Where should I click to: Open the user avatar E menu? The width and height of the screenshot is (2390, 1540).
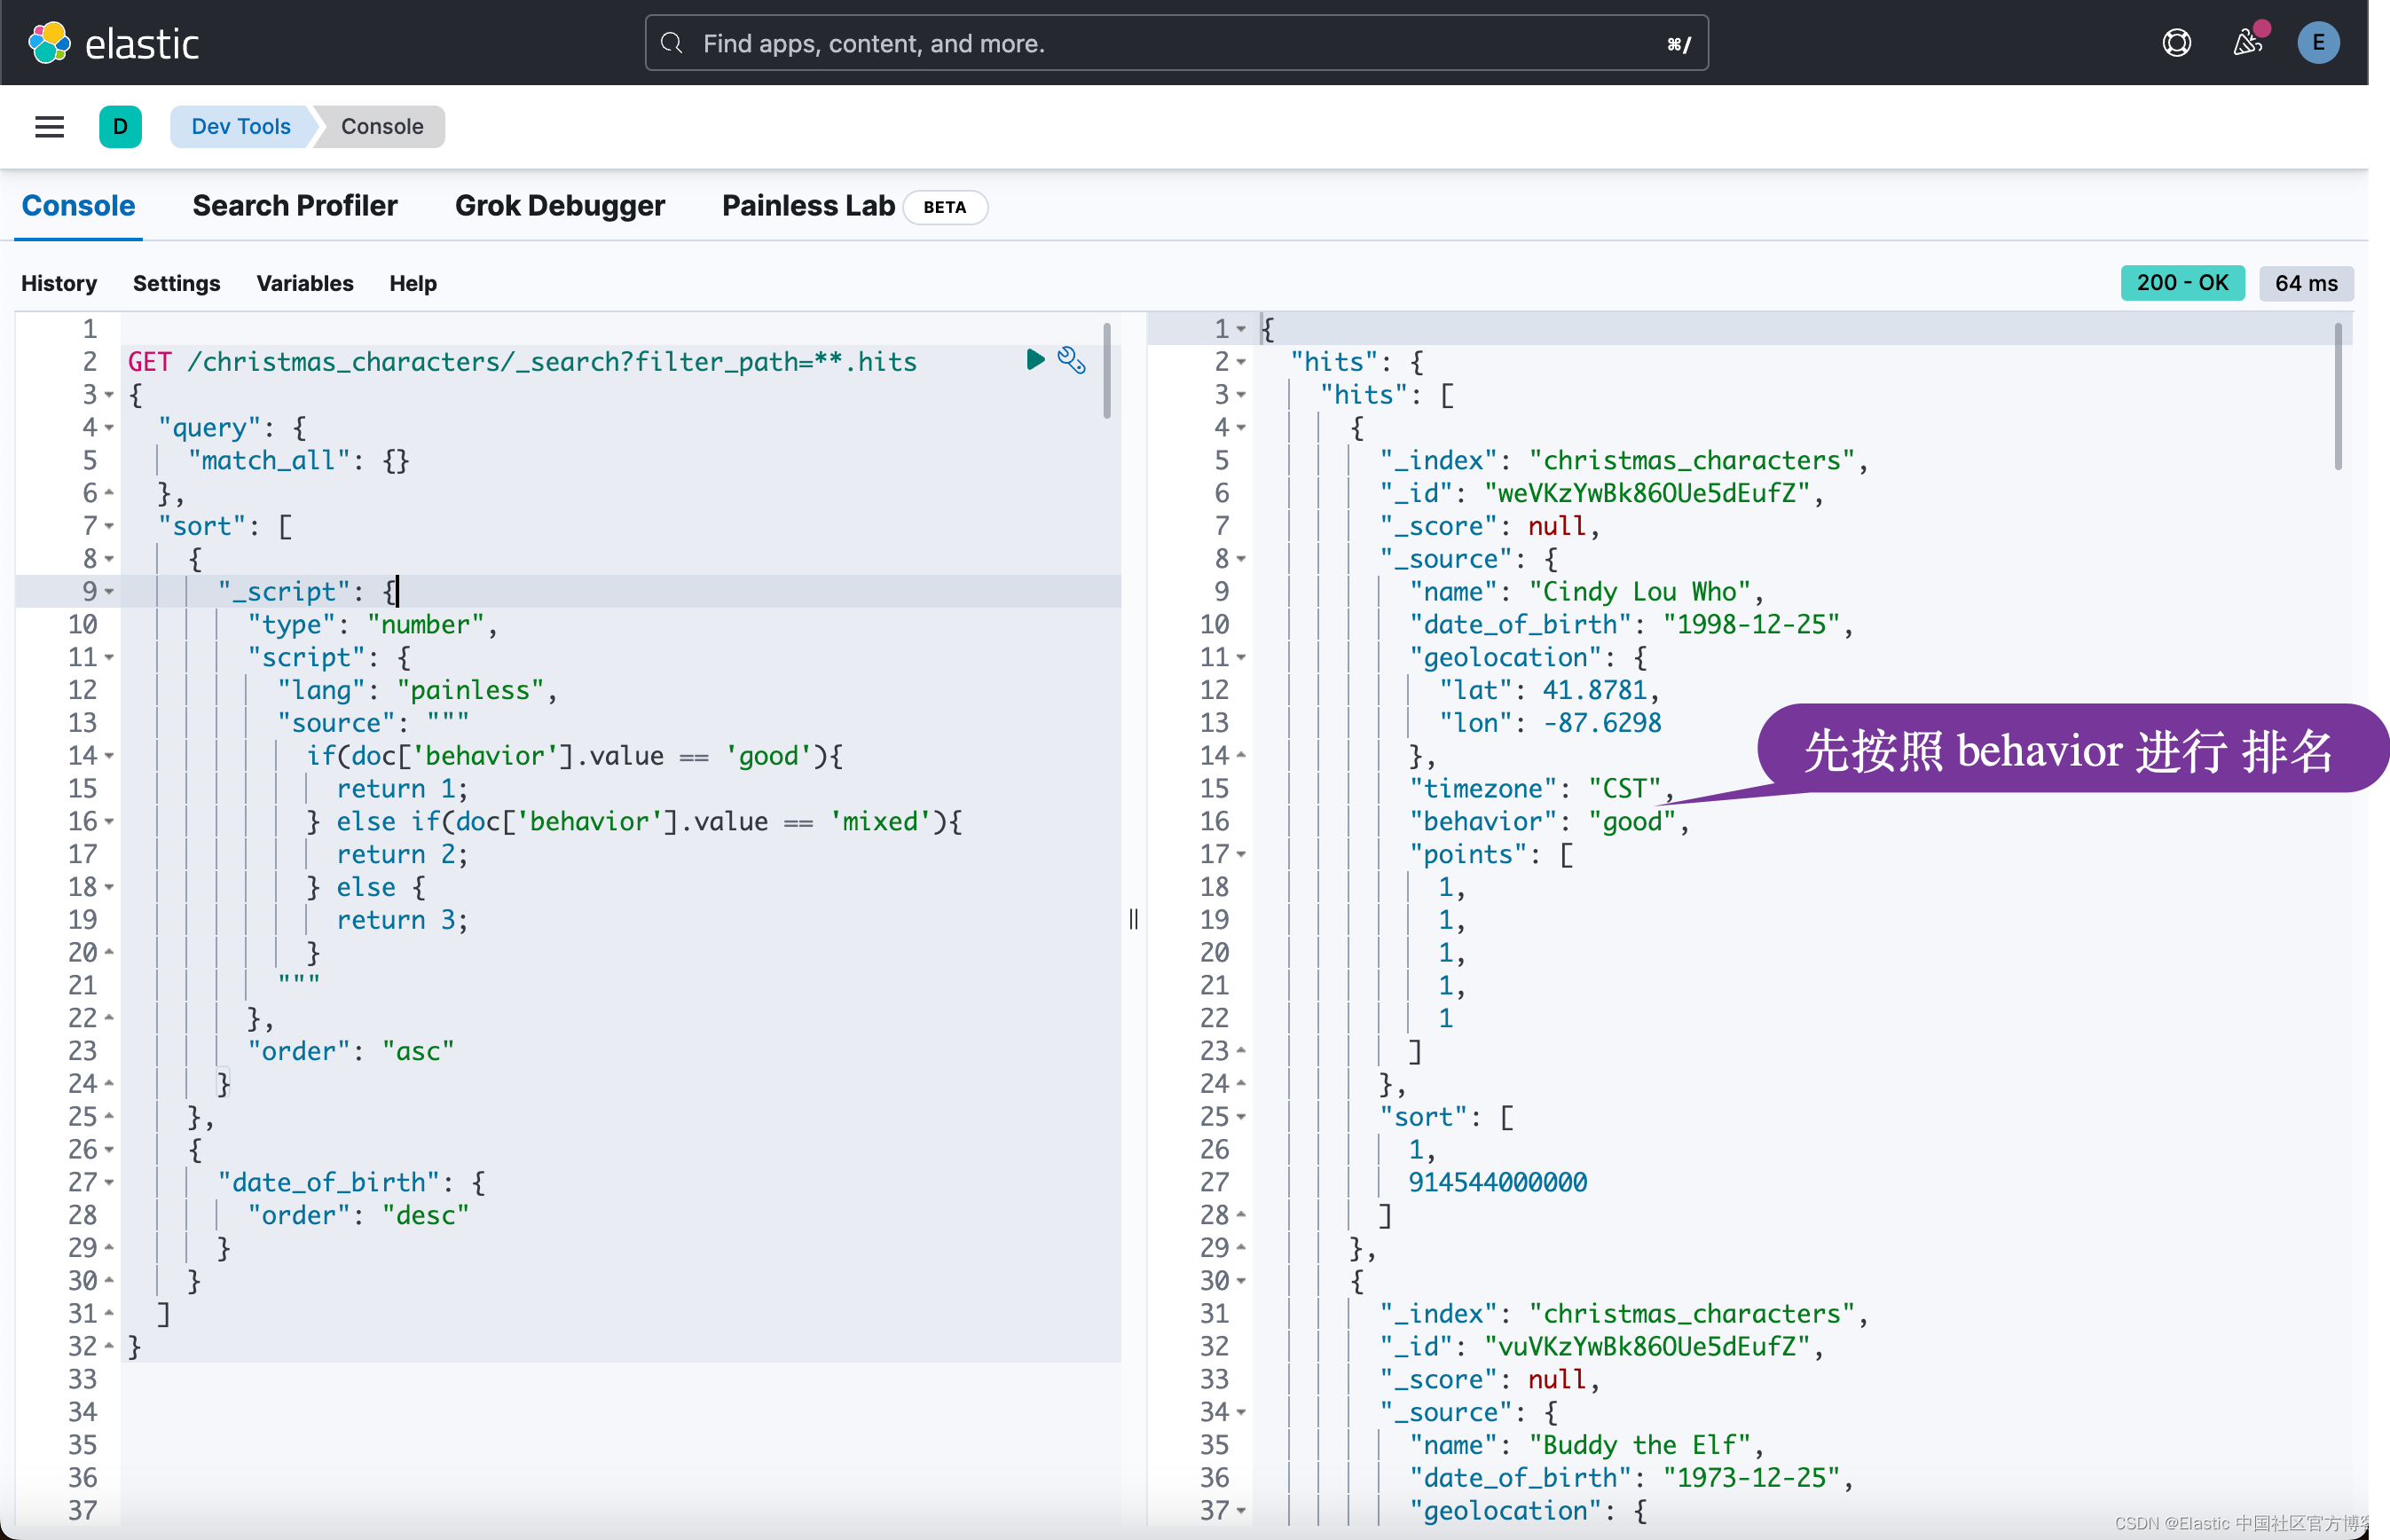coord(2319,42)
